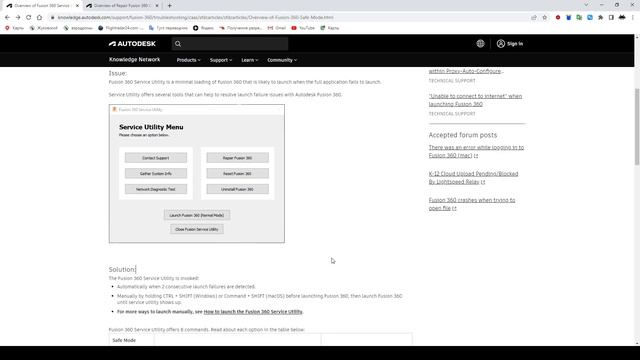Click the browser home icon
Image resolution: width=640 pixels, height=360 pixels.
pyautogui.click(x=39, y=18)
